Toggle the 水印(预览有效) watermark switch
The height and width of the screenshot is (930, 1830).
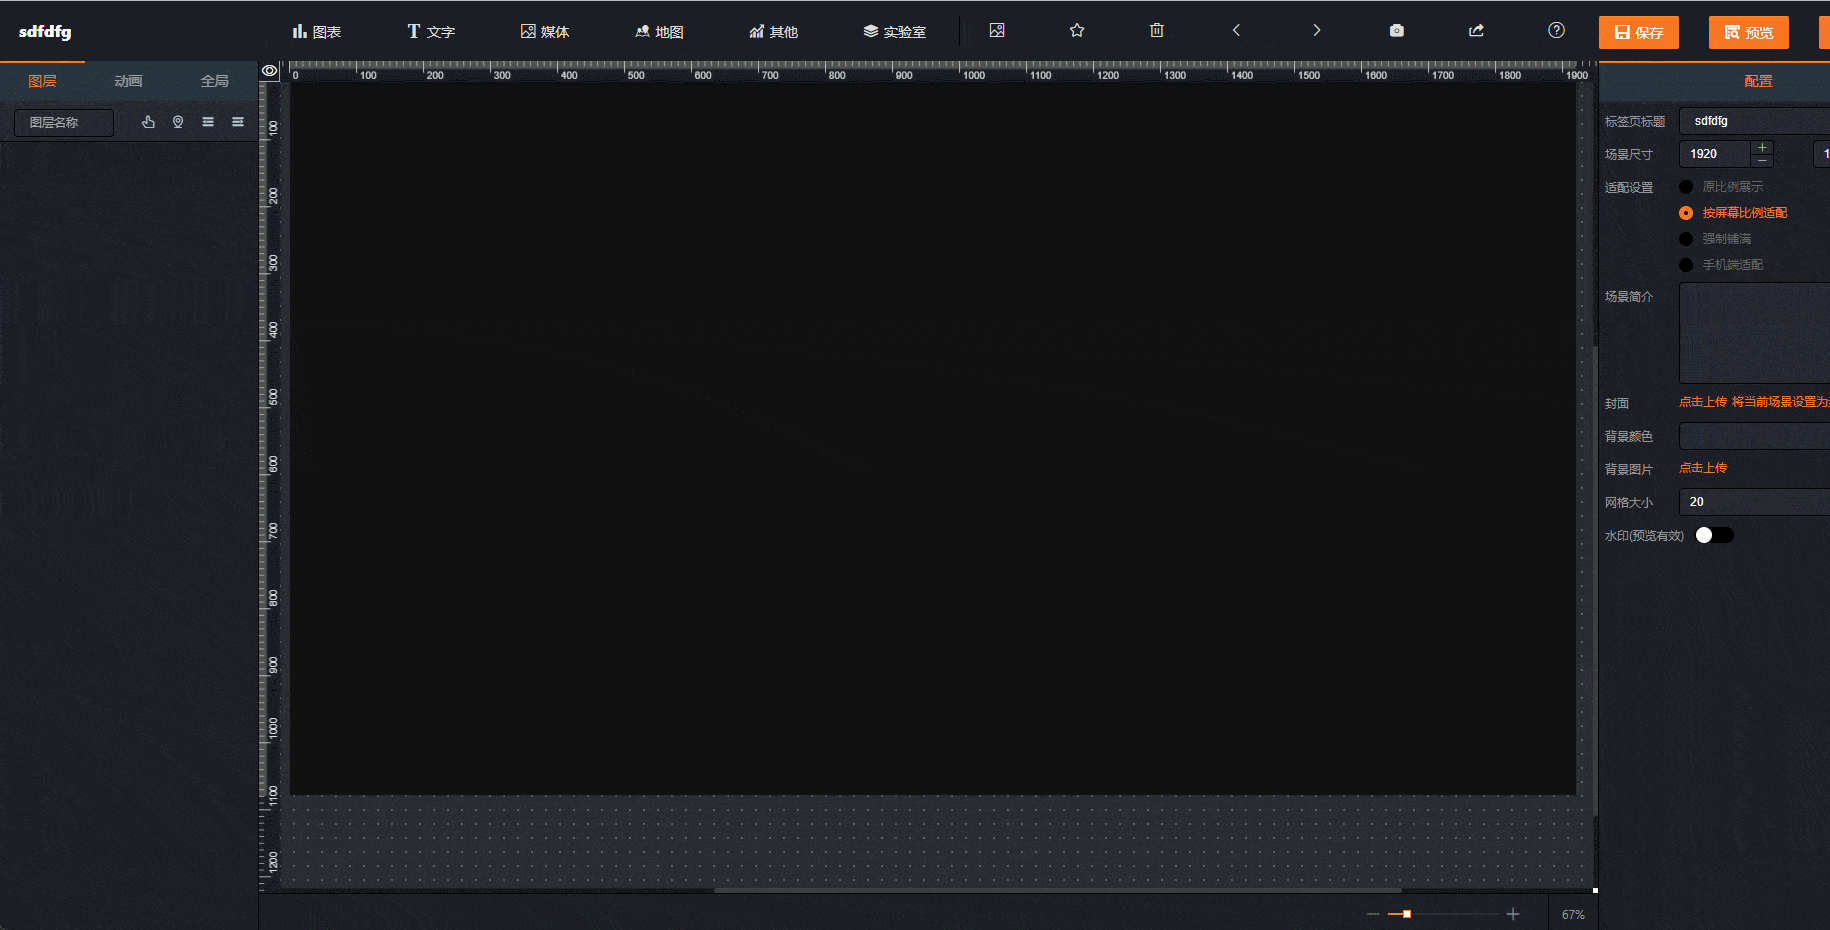tap(1714, 535)
